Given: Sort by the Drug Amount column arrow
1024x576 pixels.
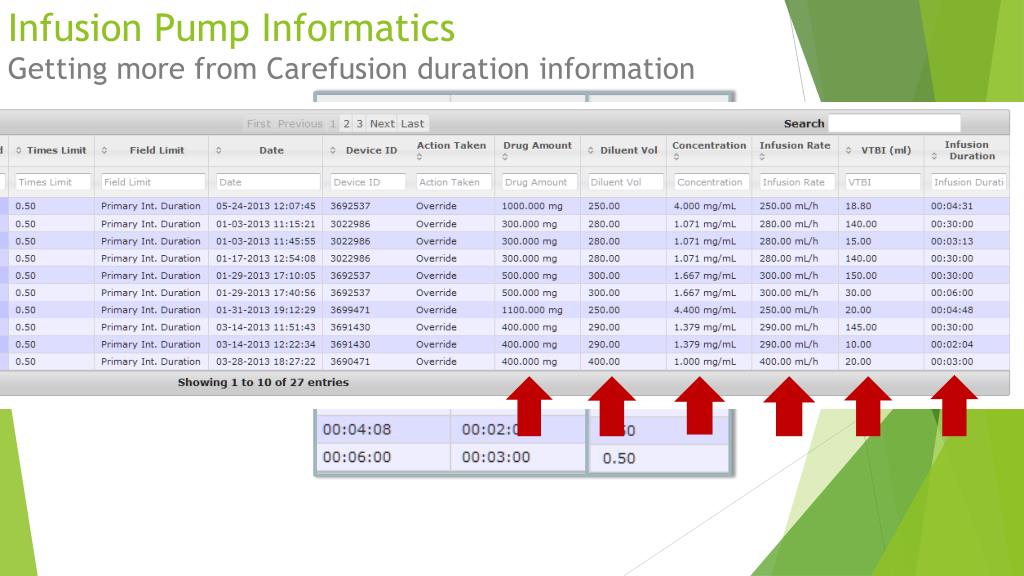Looking at the screenshot, I should pyautogui.click(x=505, y=157).
